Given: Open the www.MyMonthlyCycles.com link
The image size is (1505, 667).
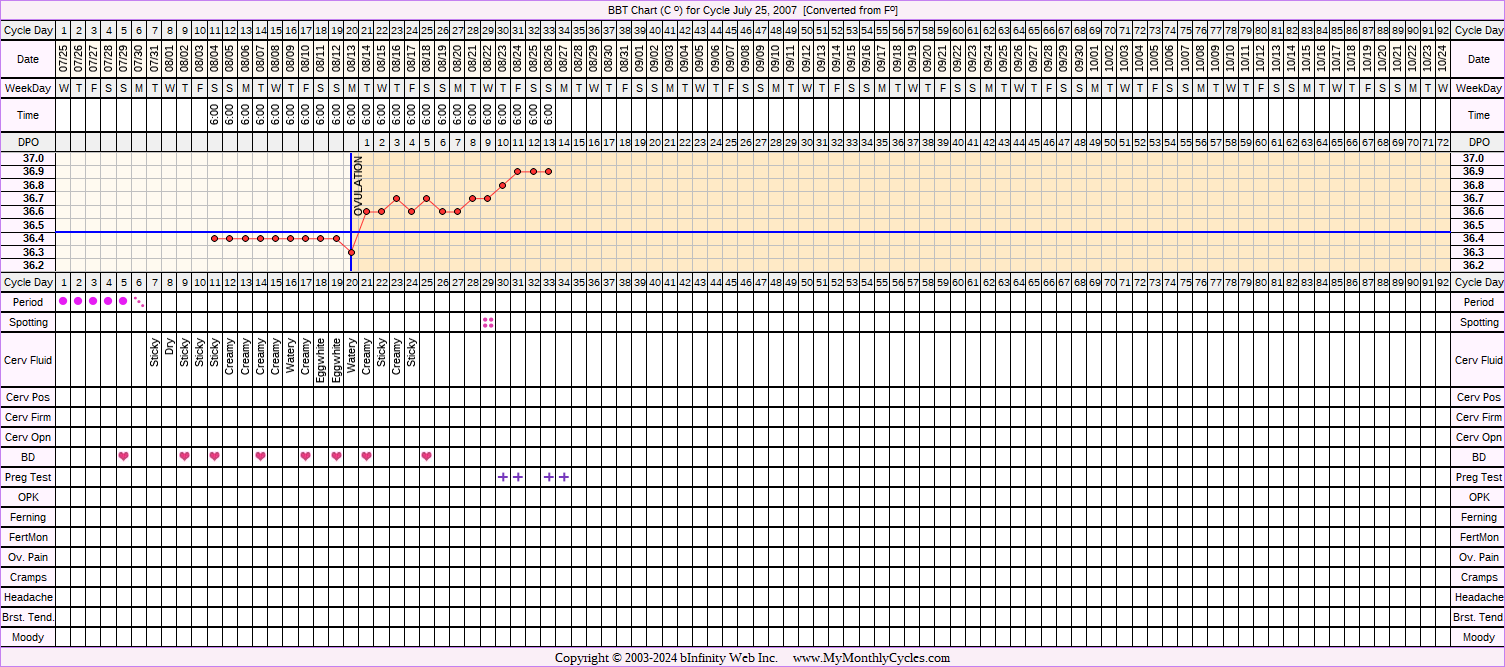Looking at the screenshot, I should coord(871,658).
